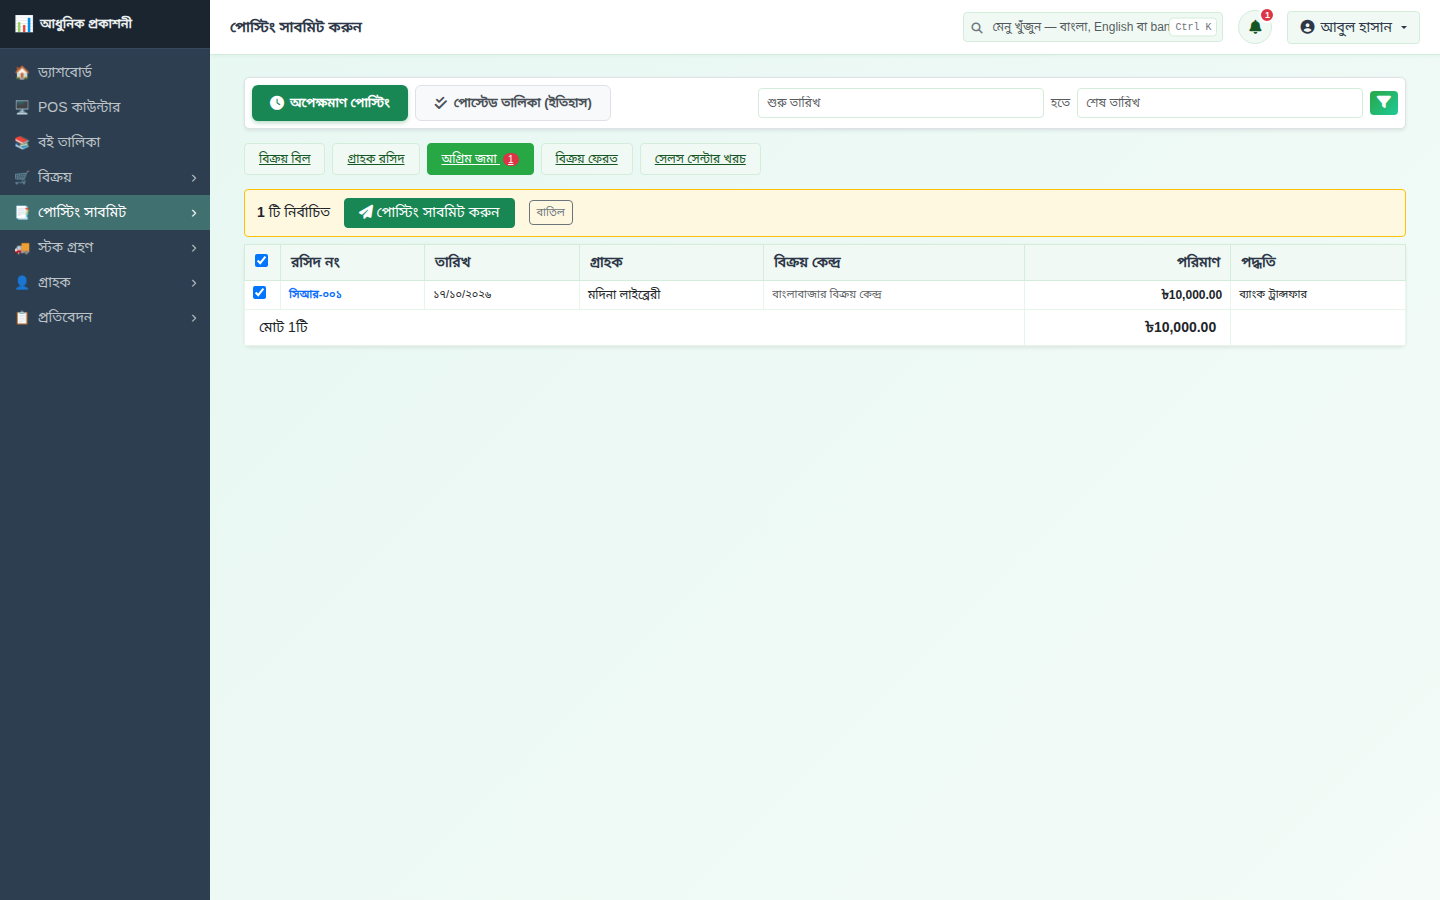
Task: Click the search magnifier icon
Action: tap(977, 28)
